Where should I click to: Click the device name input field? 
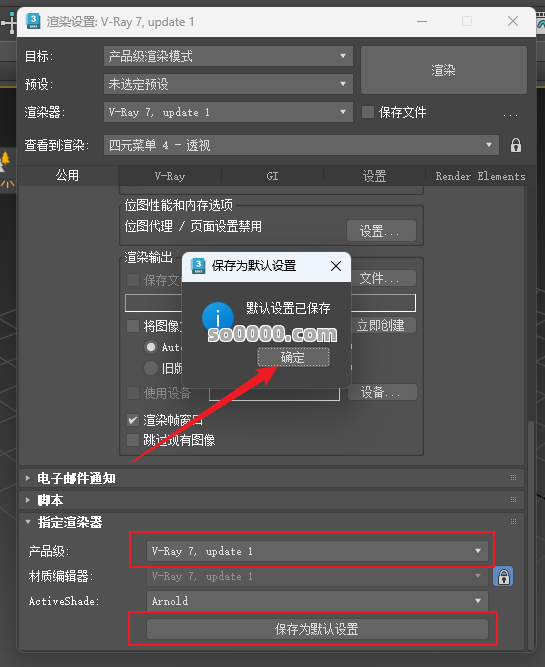pyautogui.click(x=274, y=393)
